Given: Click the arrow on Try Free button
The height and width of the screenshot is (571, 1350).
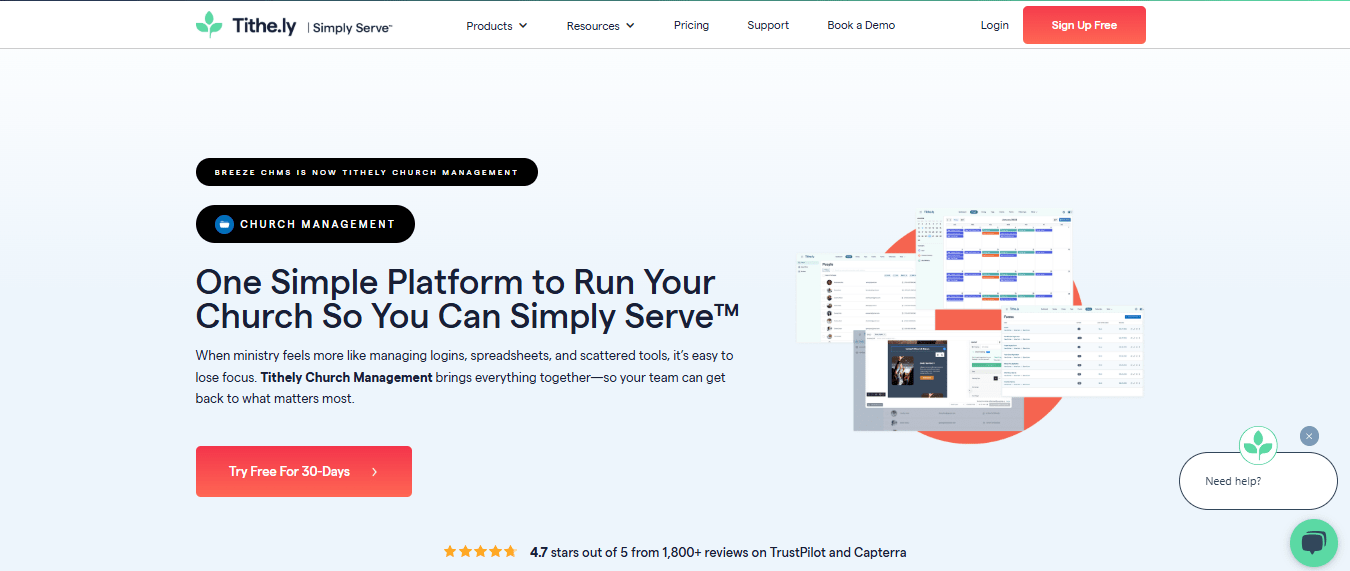Looking at the screenshot, I should coord(374,472).
